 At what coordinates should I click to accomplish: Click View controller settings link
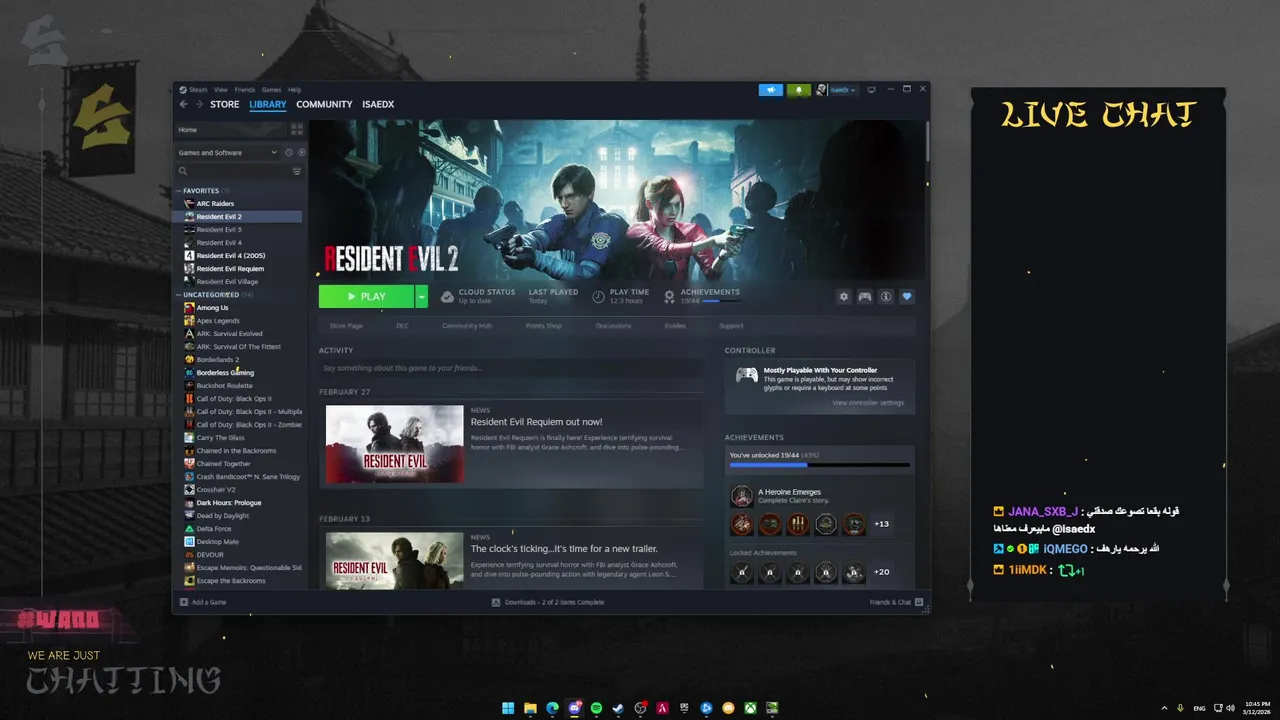tap(868, 403)
